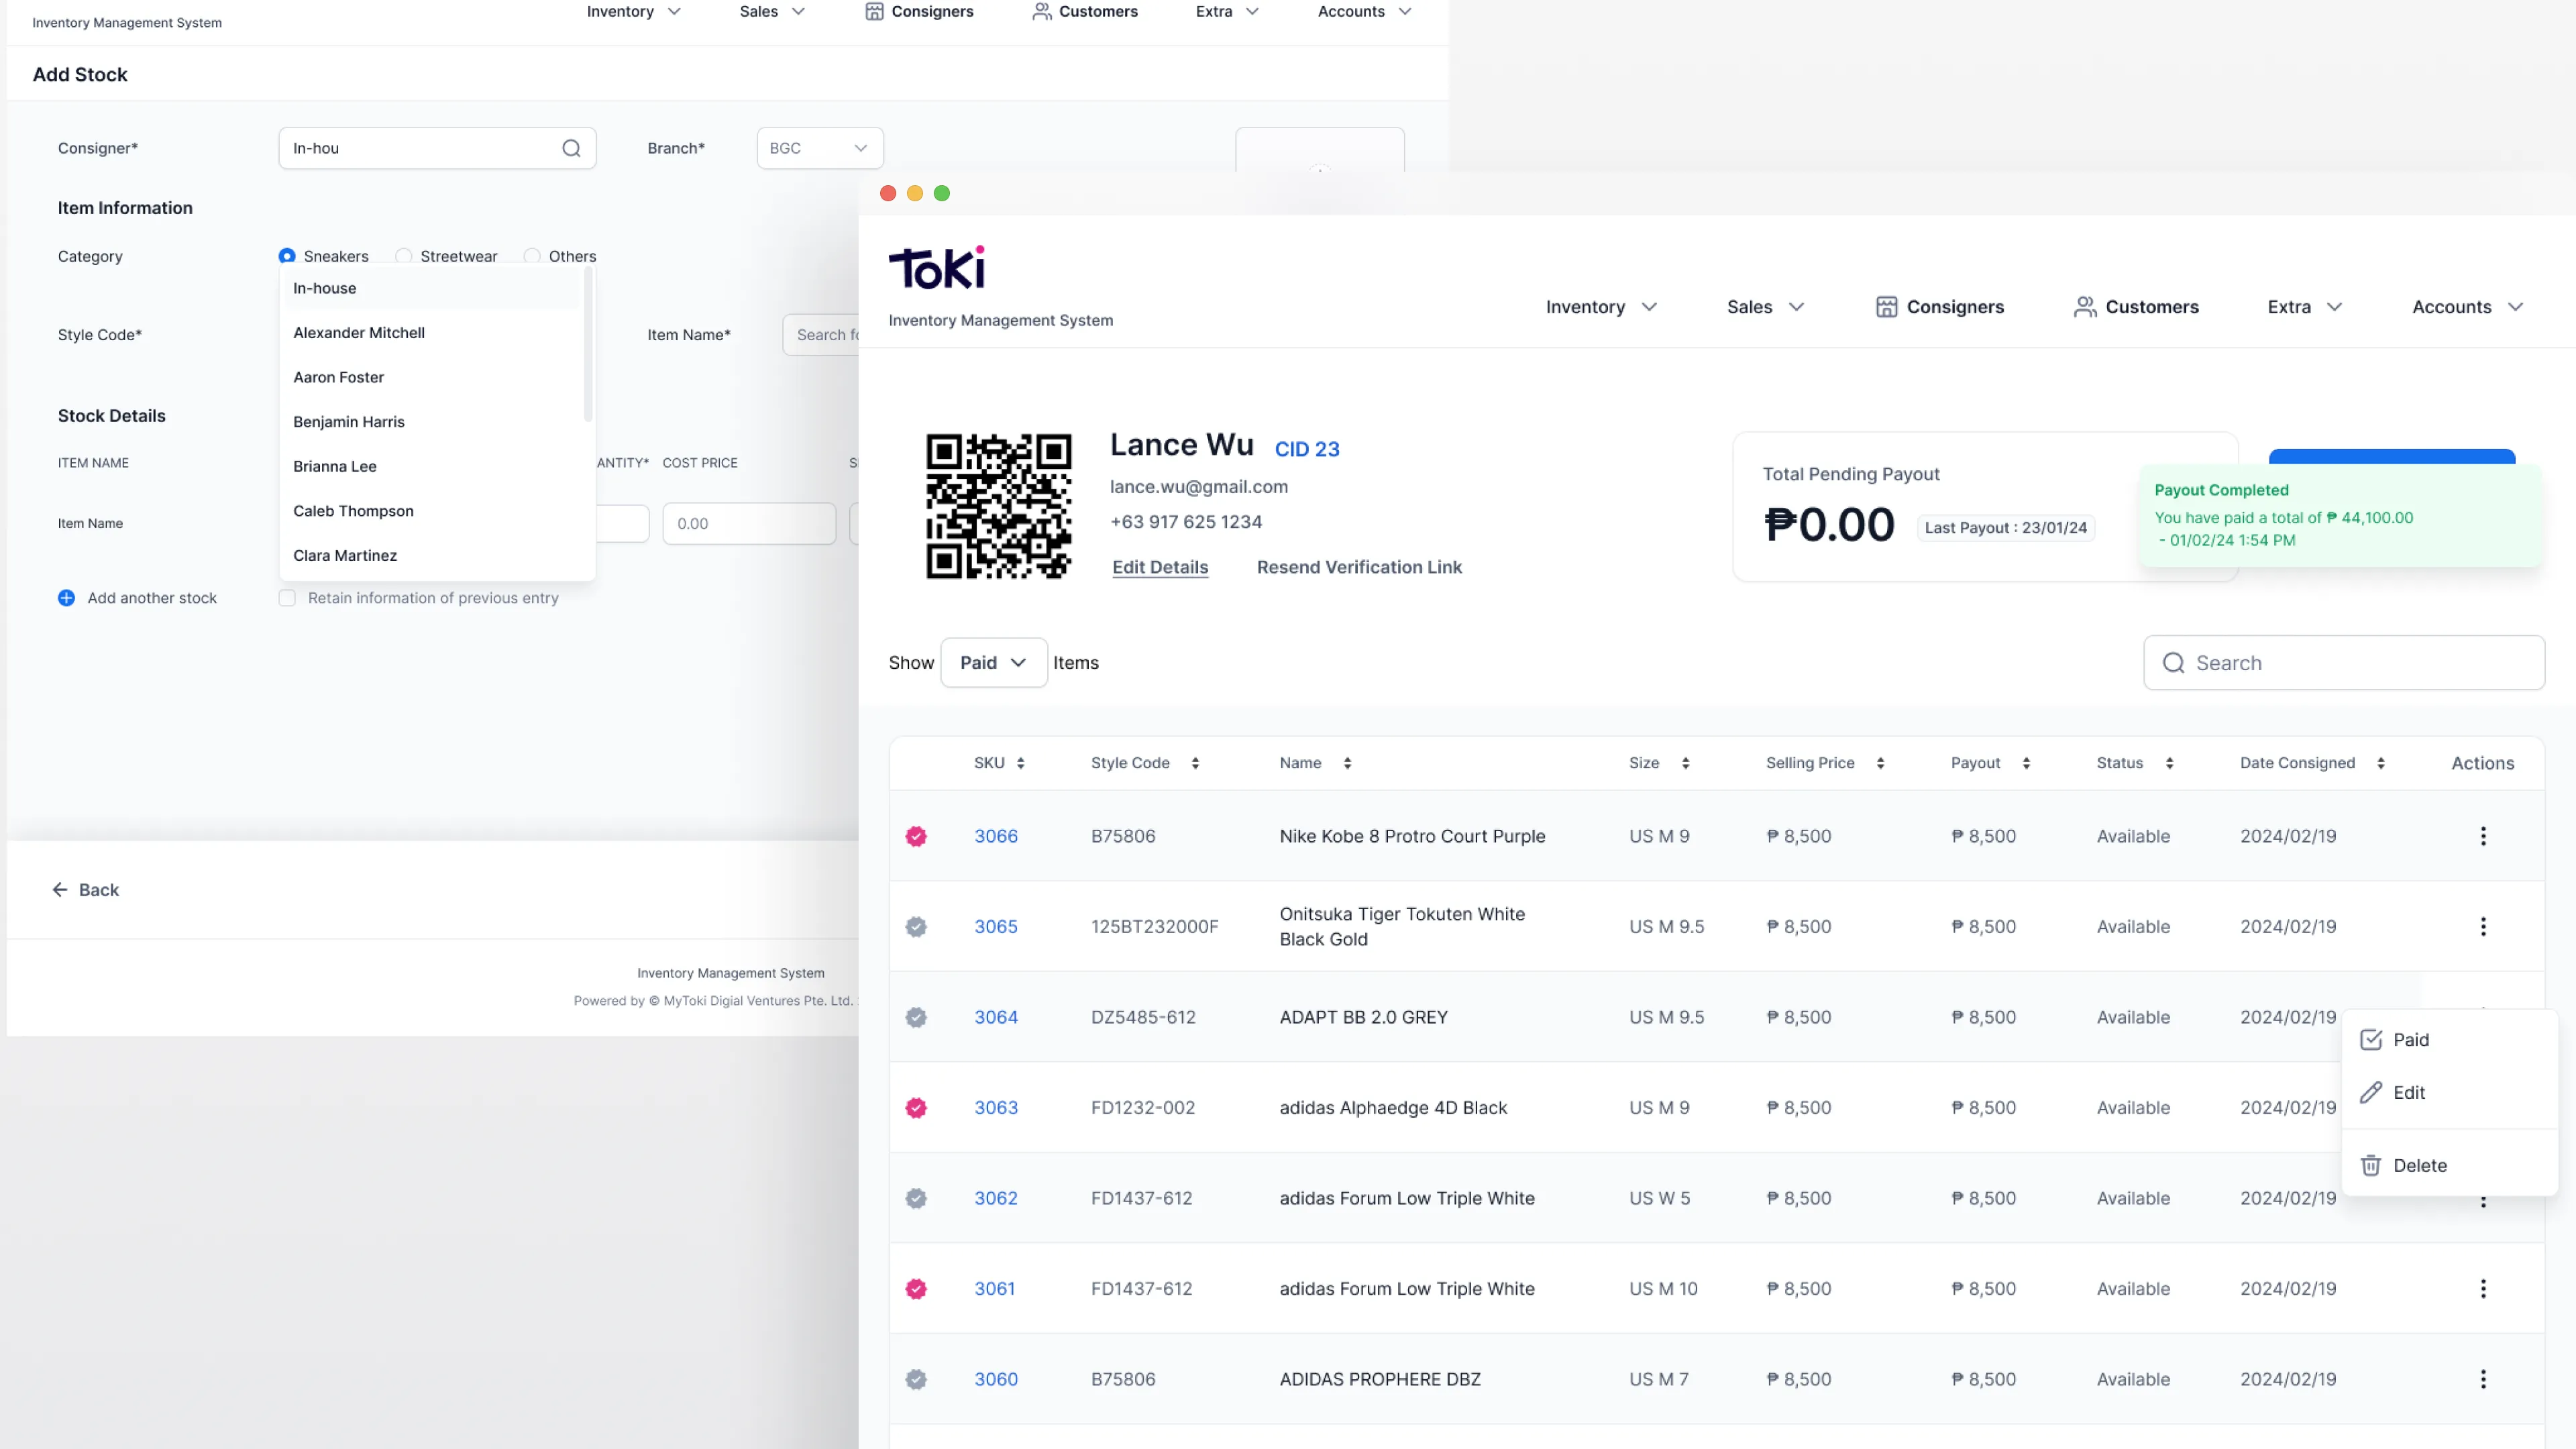Select the Streetwear category radio button
The width and height of the screenshot is (2576, 1449).
click(x=404, y=256)
